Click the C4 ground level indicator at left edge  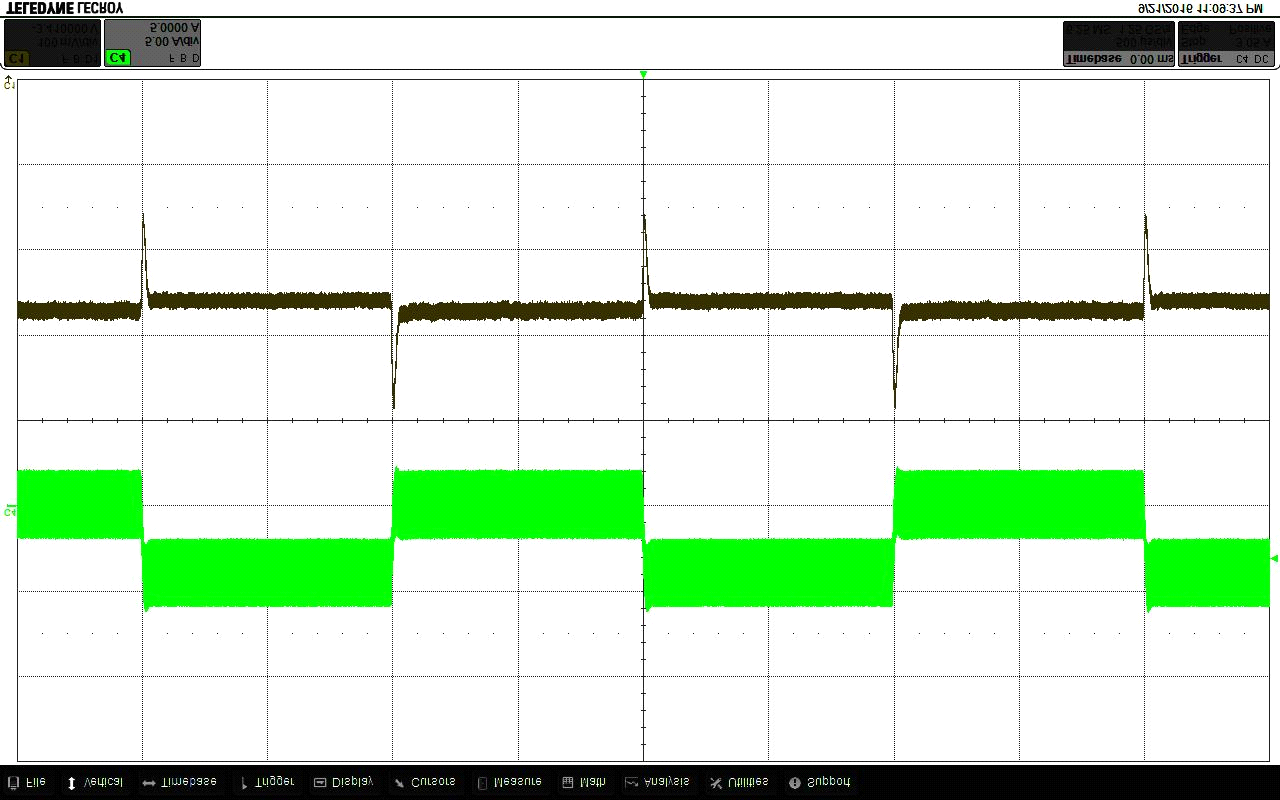pos(10,511)
